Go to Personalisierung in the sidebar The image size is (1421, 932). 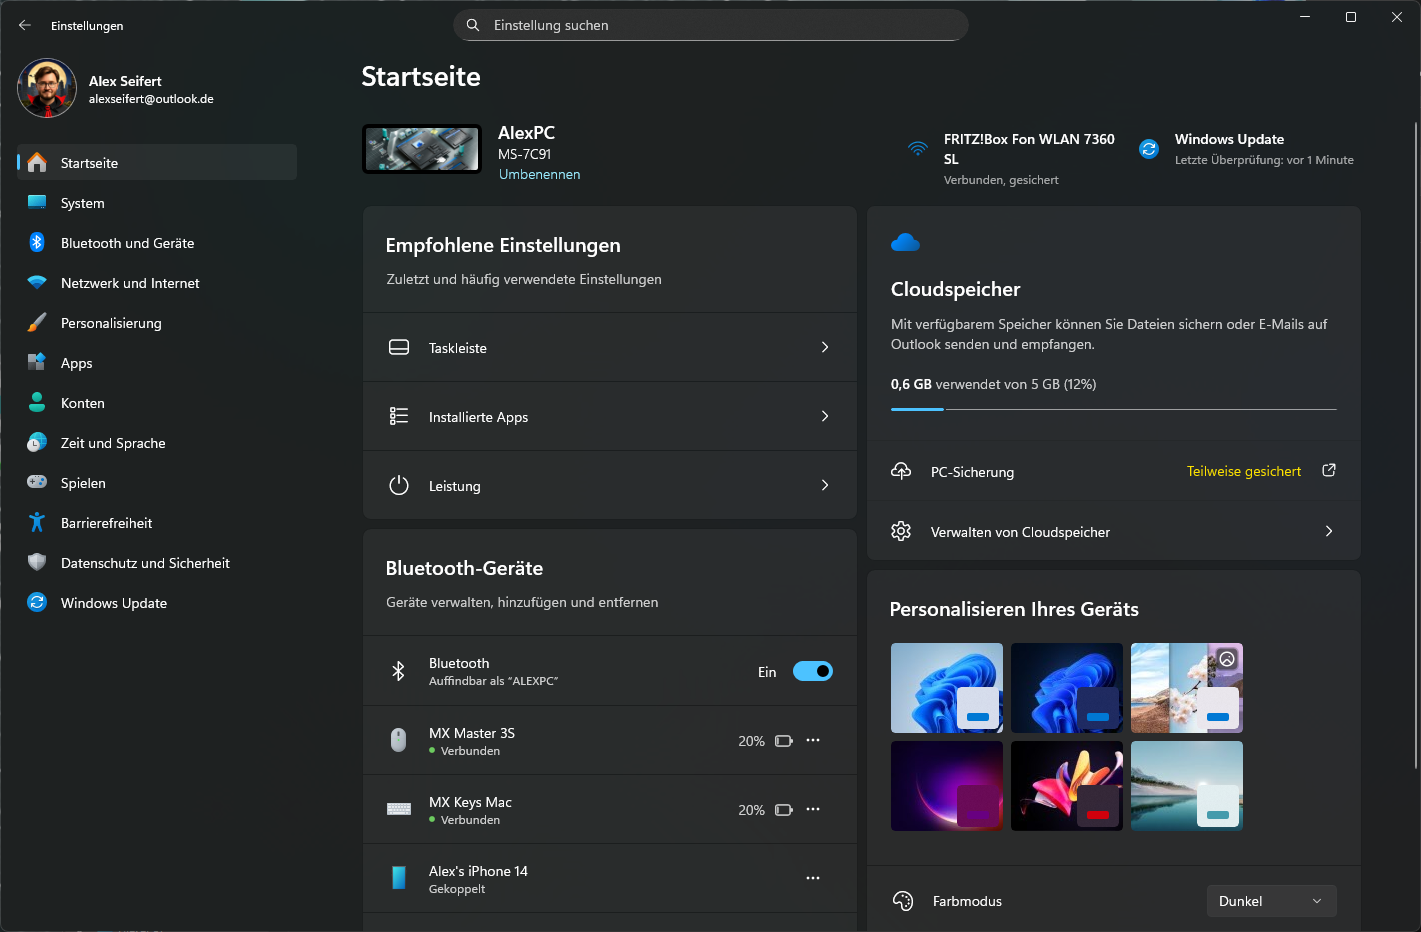click(111, 323)
